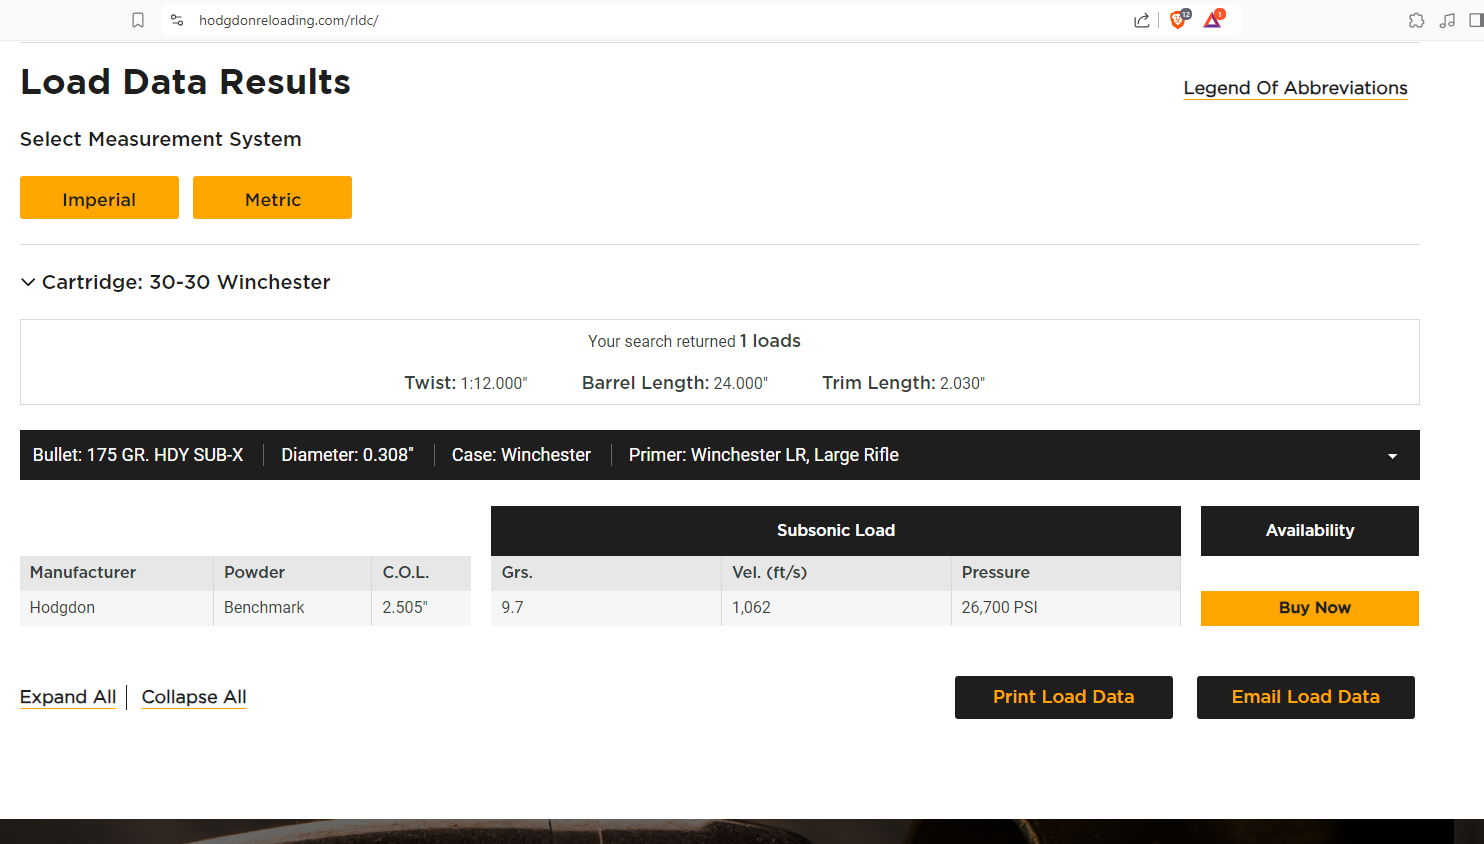The width and height of the screenshot is (1484, 844).
Task: Click the bookmark icon in address bar
Action: (138, 20)
